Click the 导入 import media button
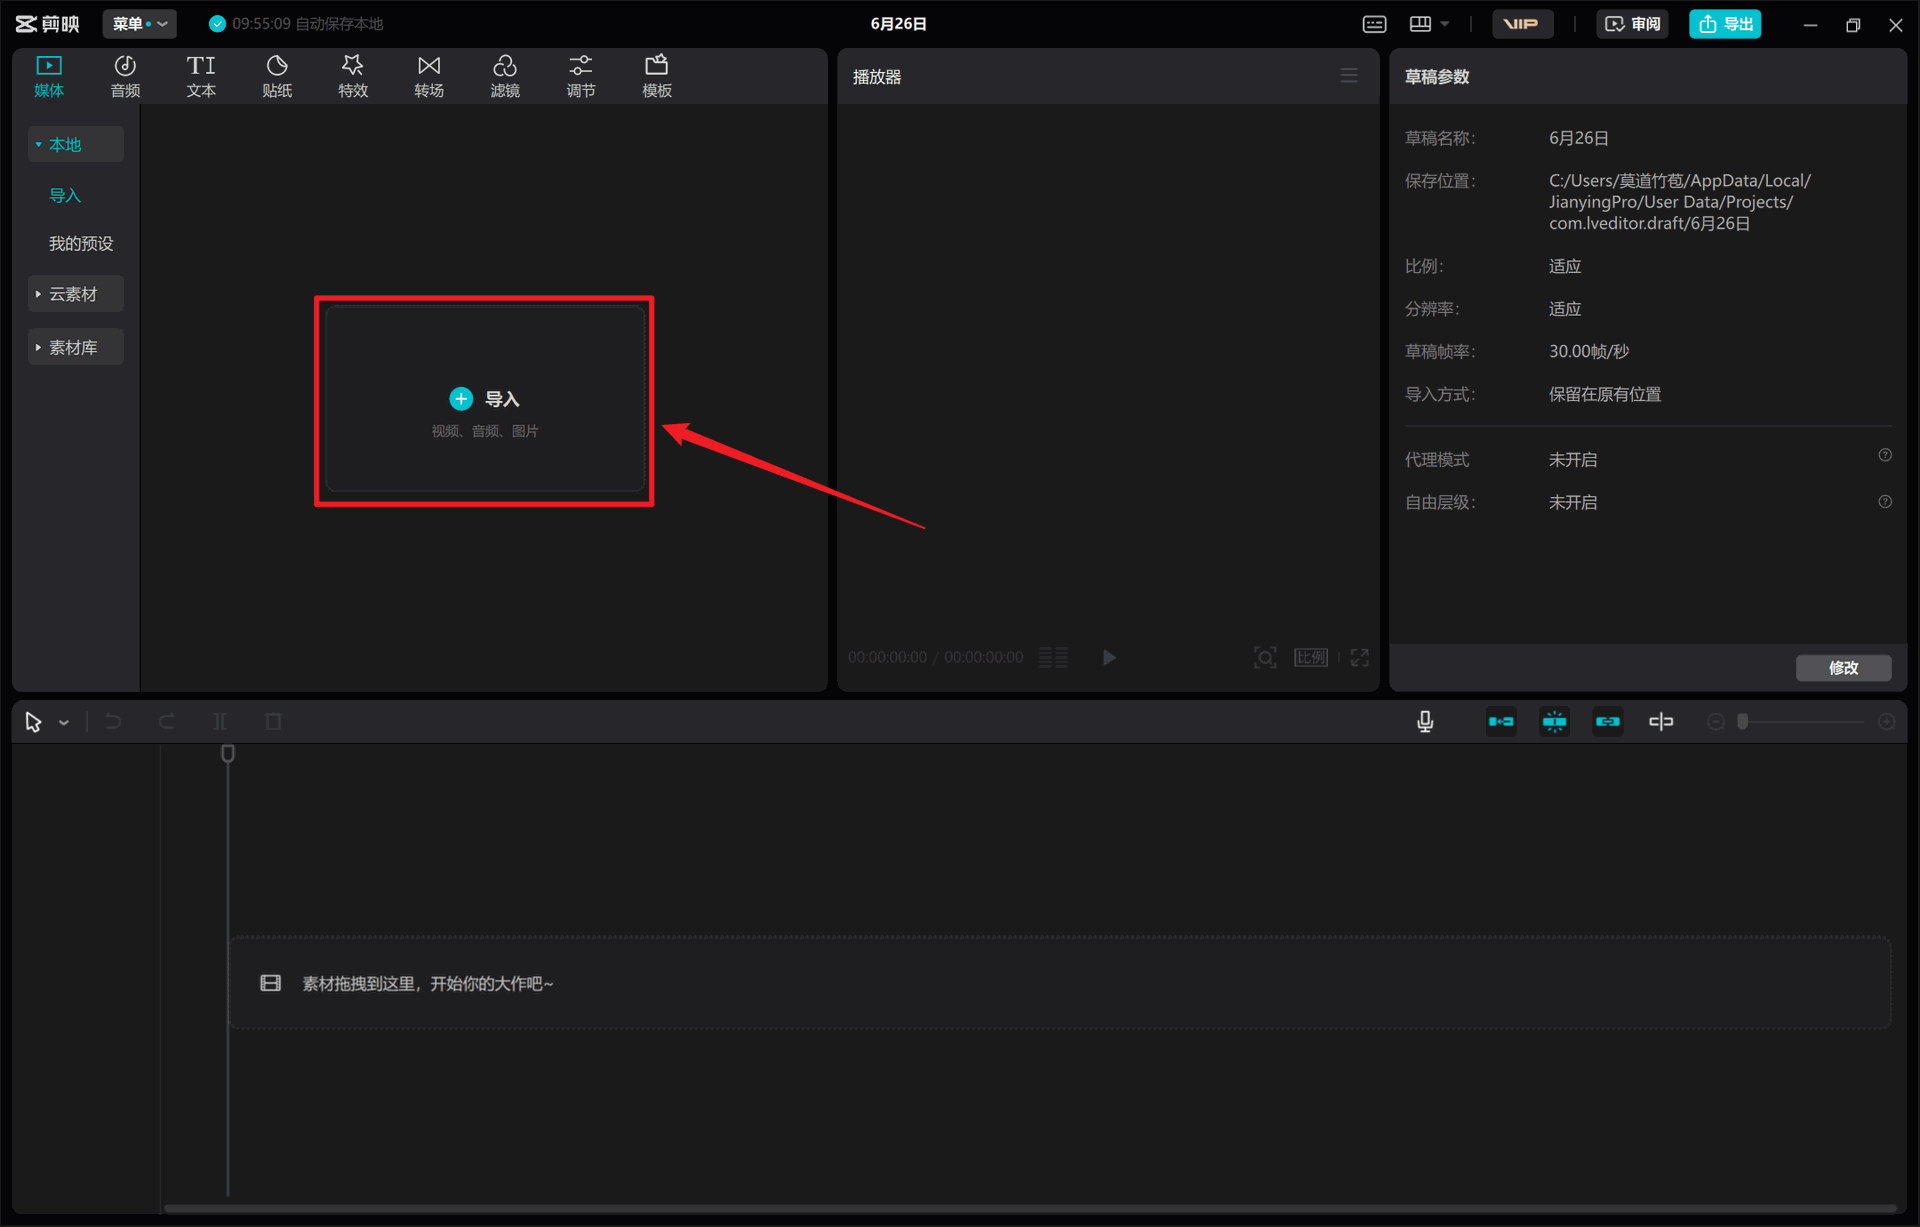The height and width of the screenshot is (1227, 1920). (x=485, y=399)
